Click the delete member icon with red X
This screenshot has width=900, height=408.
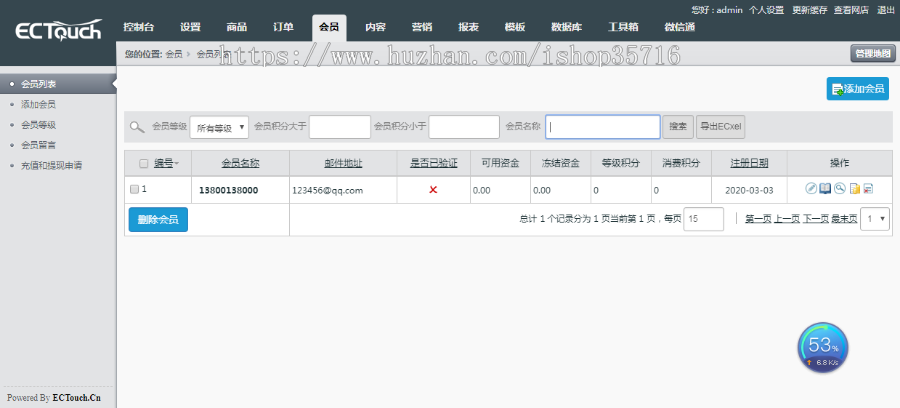coord(868,188)
